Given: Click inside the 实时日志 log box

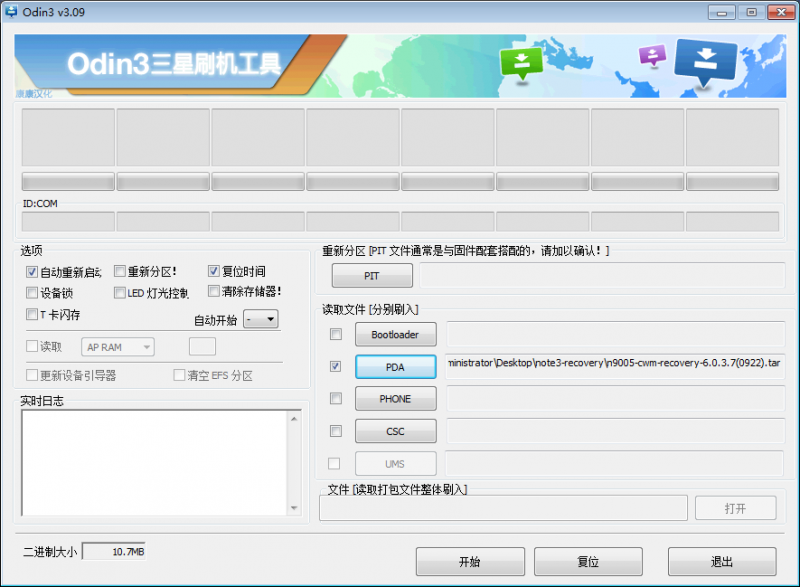Looking at the screenshot, I should 155,463.
